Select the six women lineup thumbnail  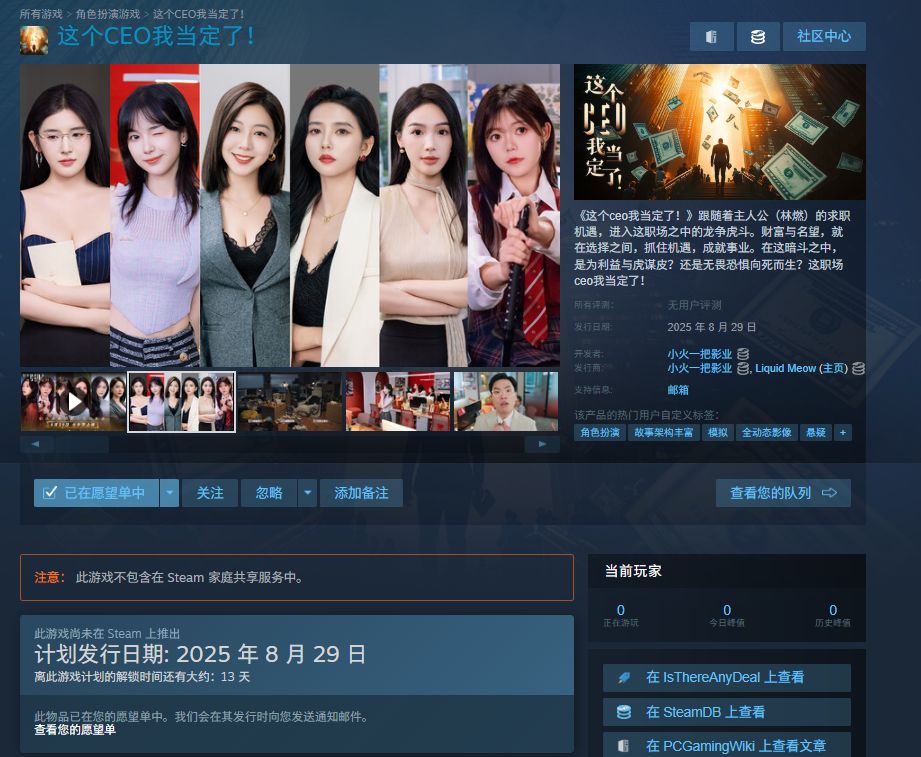point(181,402)
